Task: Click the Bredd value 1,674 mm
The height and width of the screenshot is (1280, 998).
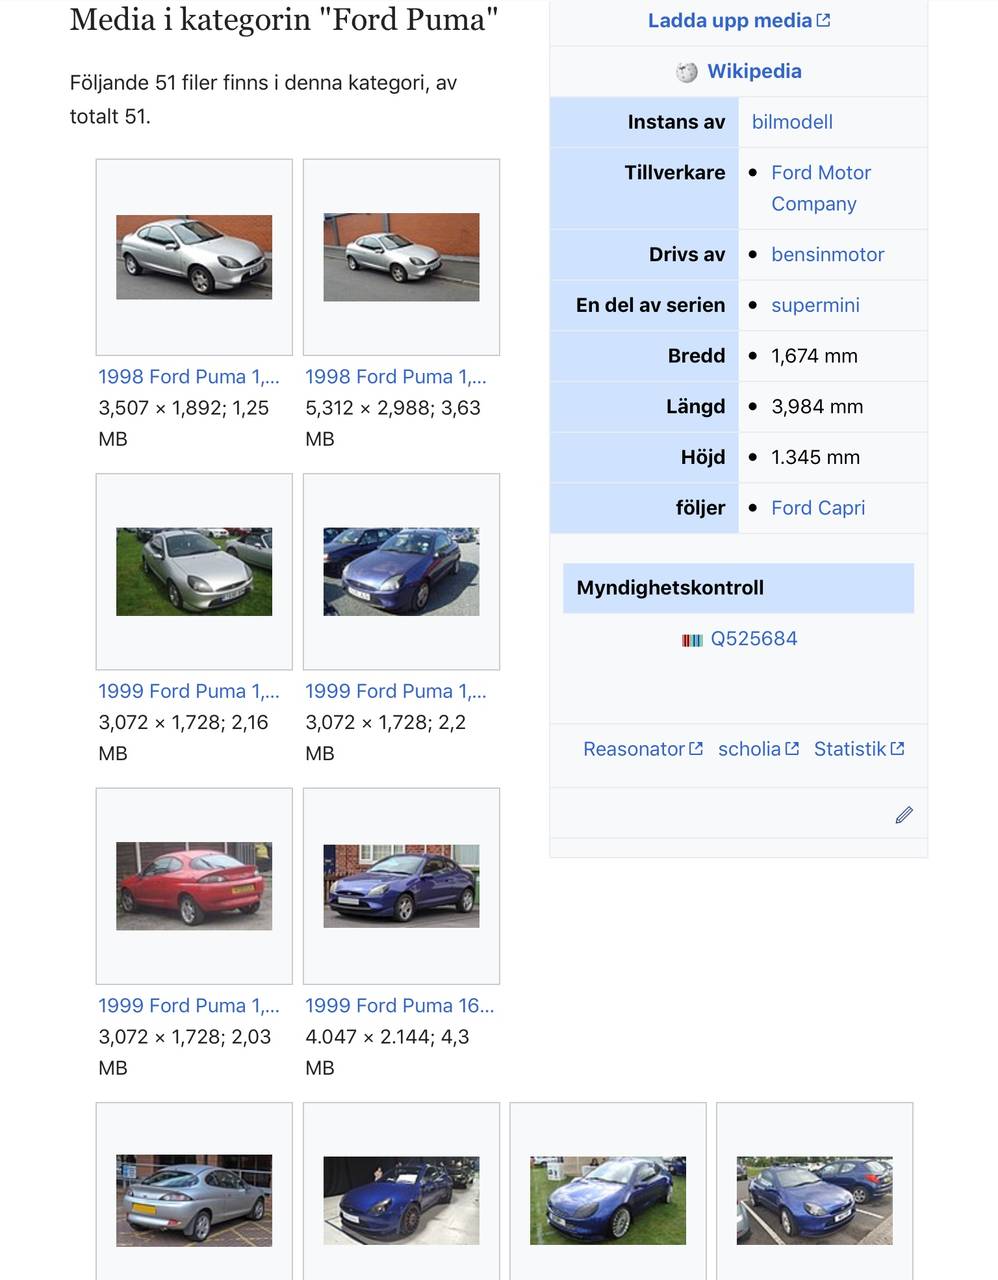Action: click(814, 356)
